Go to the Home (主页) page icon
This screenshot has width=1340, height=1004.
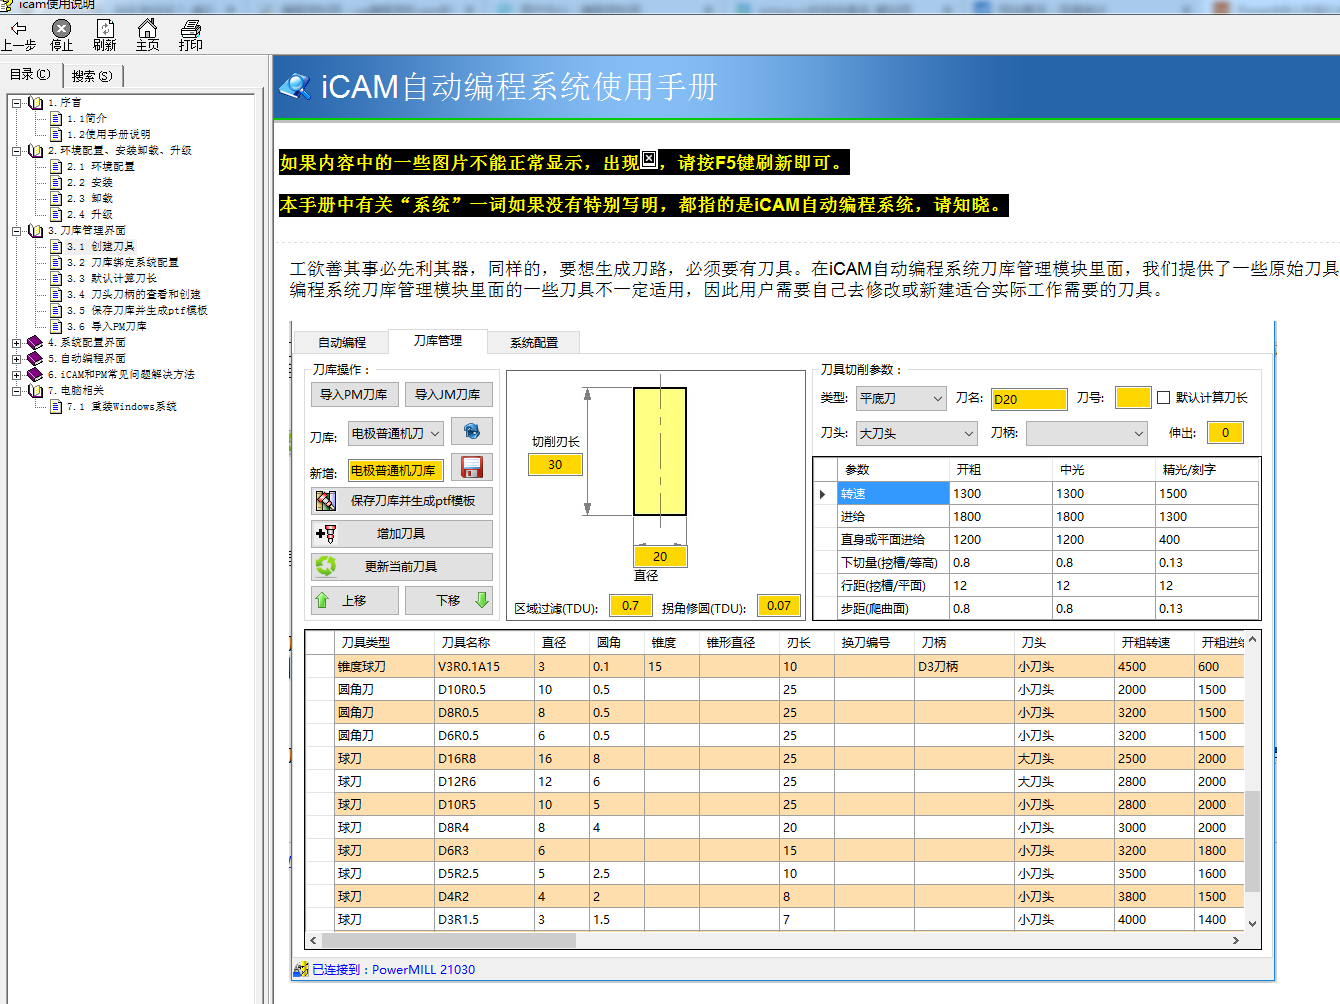coord(148,28)
